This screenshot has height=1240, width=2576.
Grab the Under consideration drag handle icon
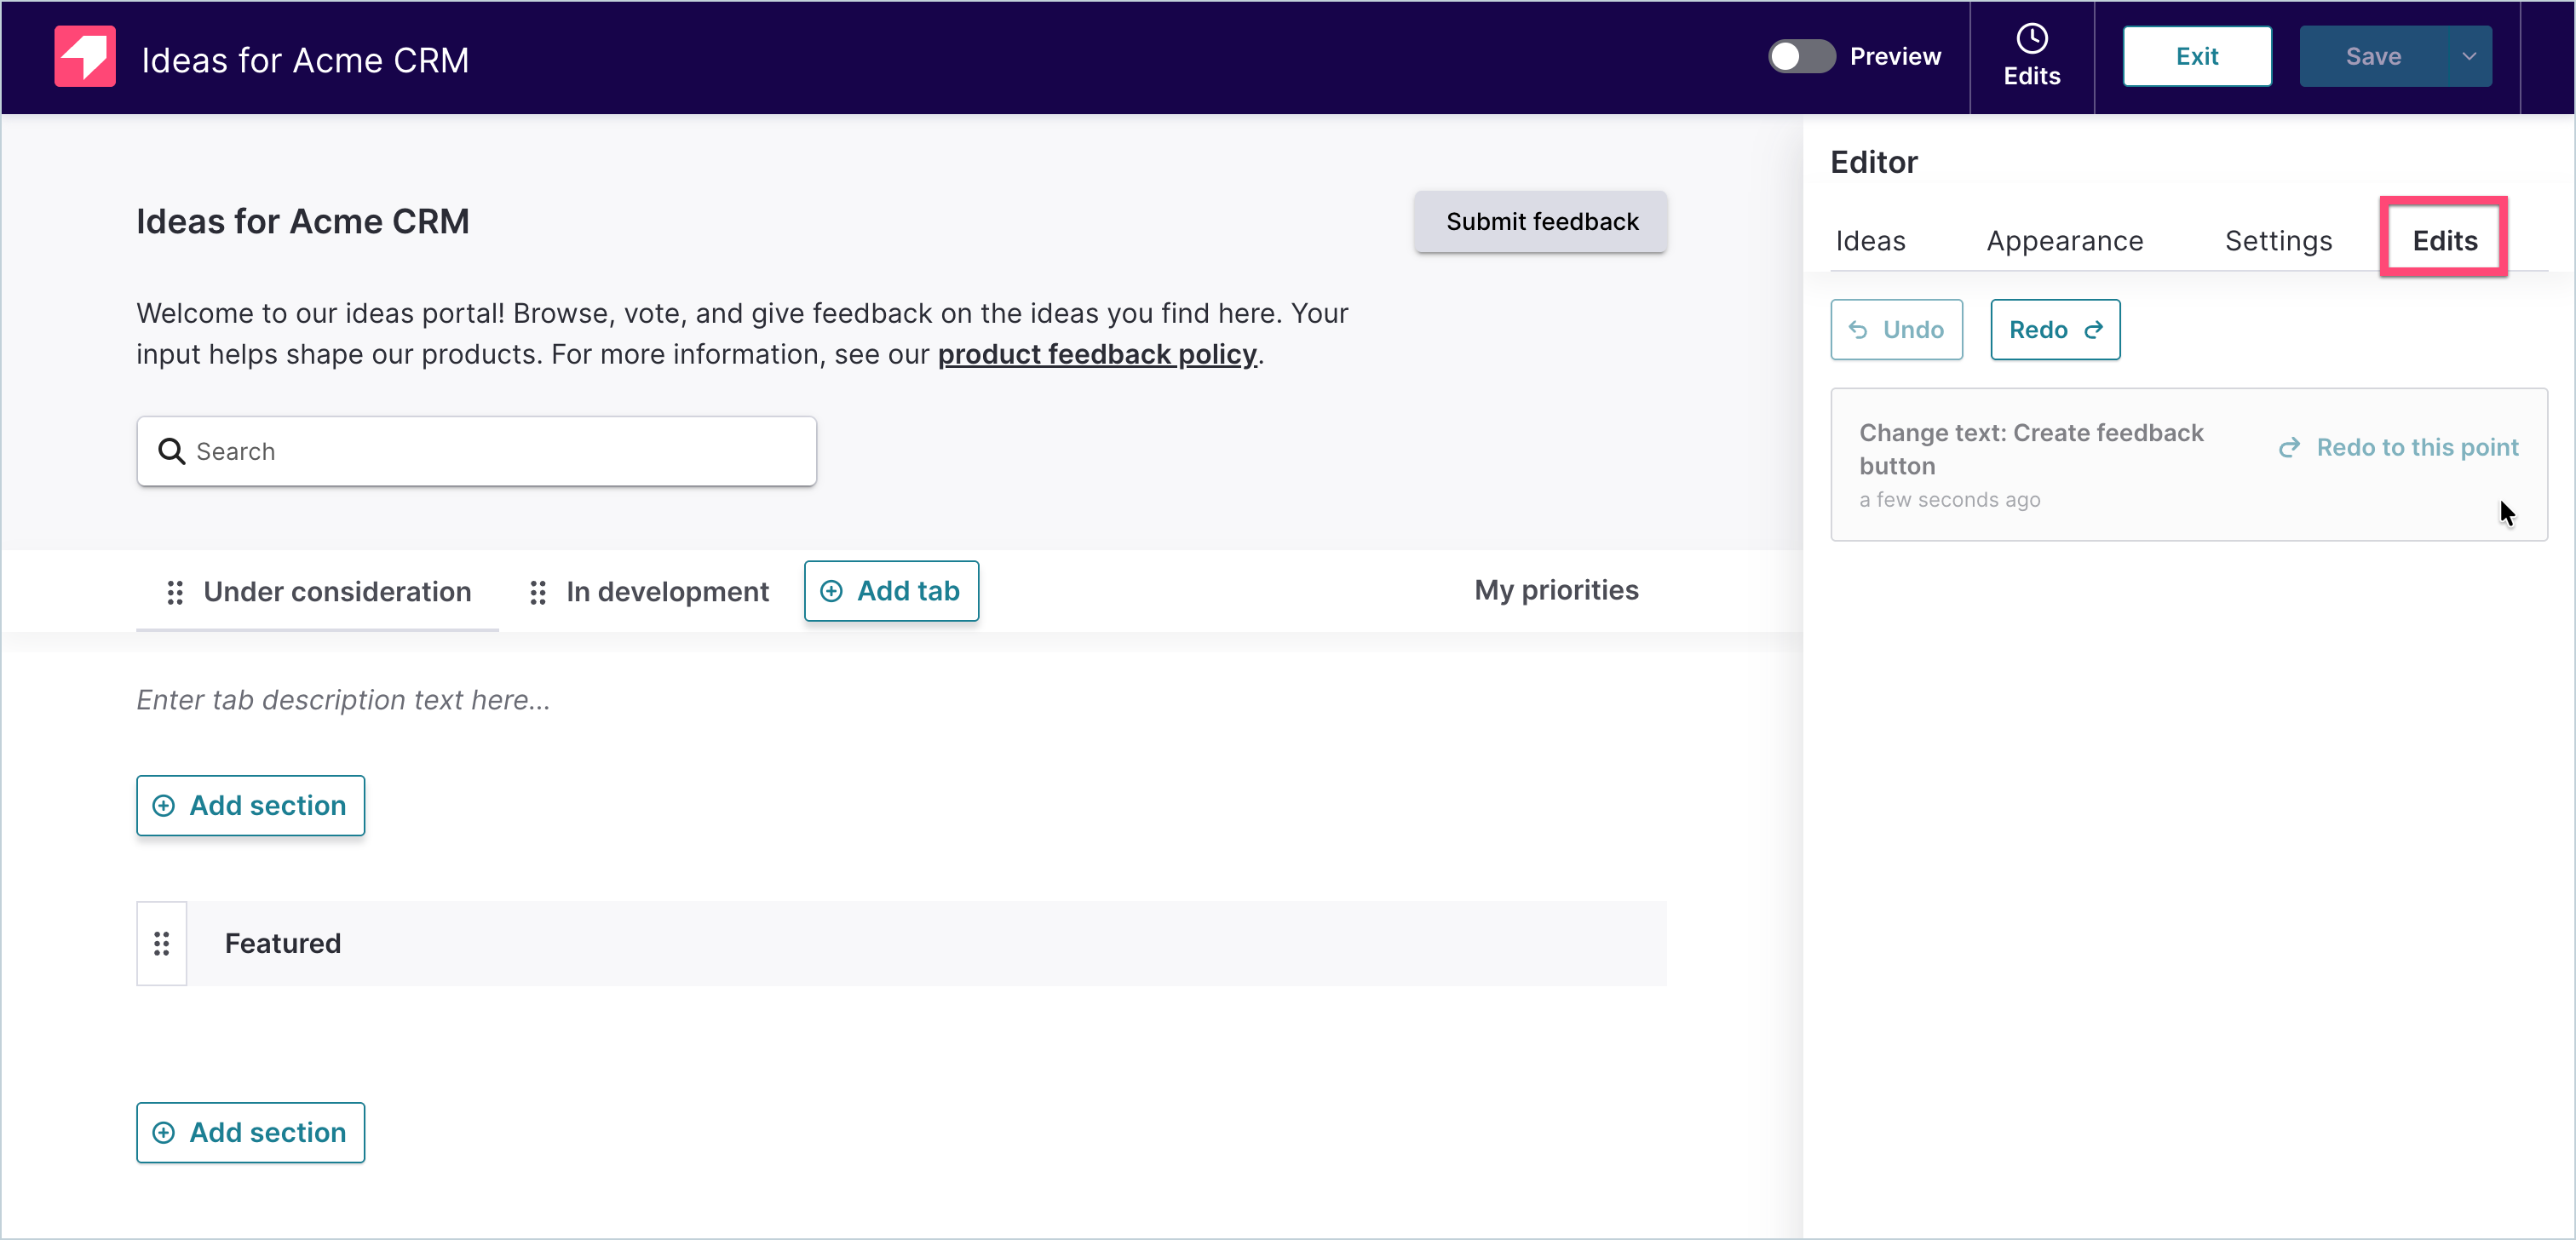point(175,592)
